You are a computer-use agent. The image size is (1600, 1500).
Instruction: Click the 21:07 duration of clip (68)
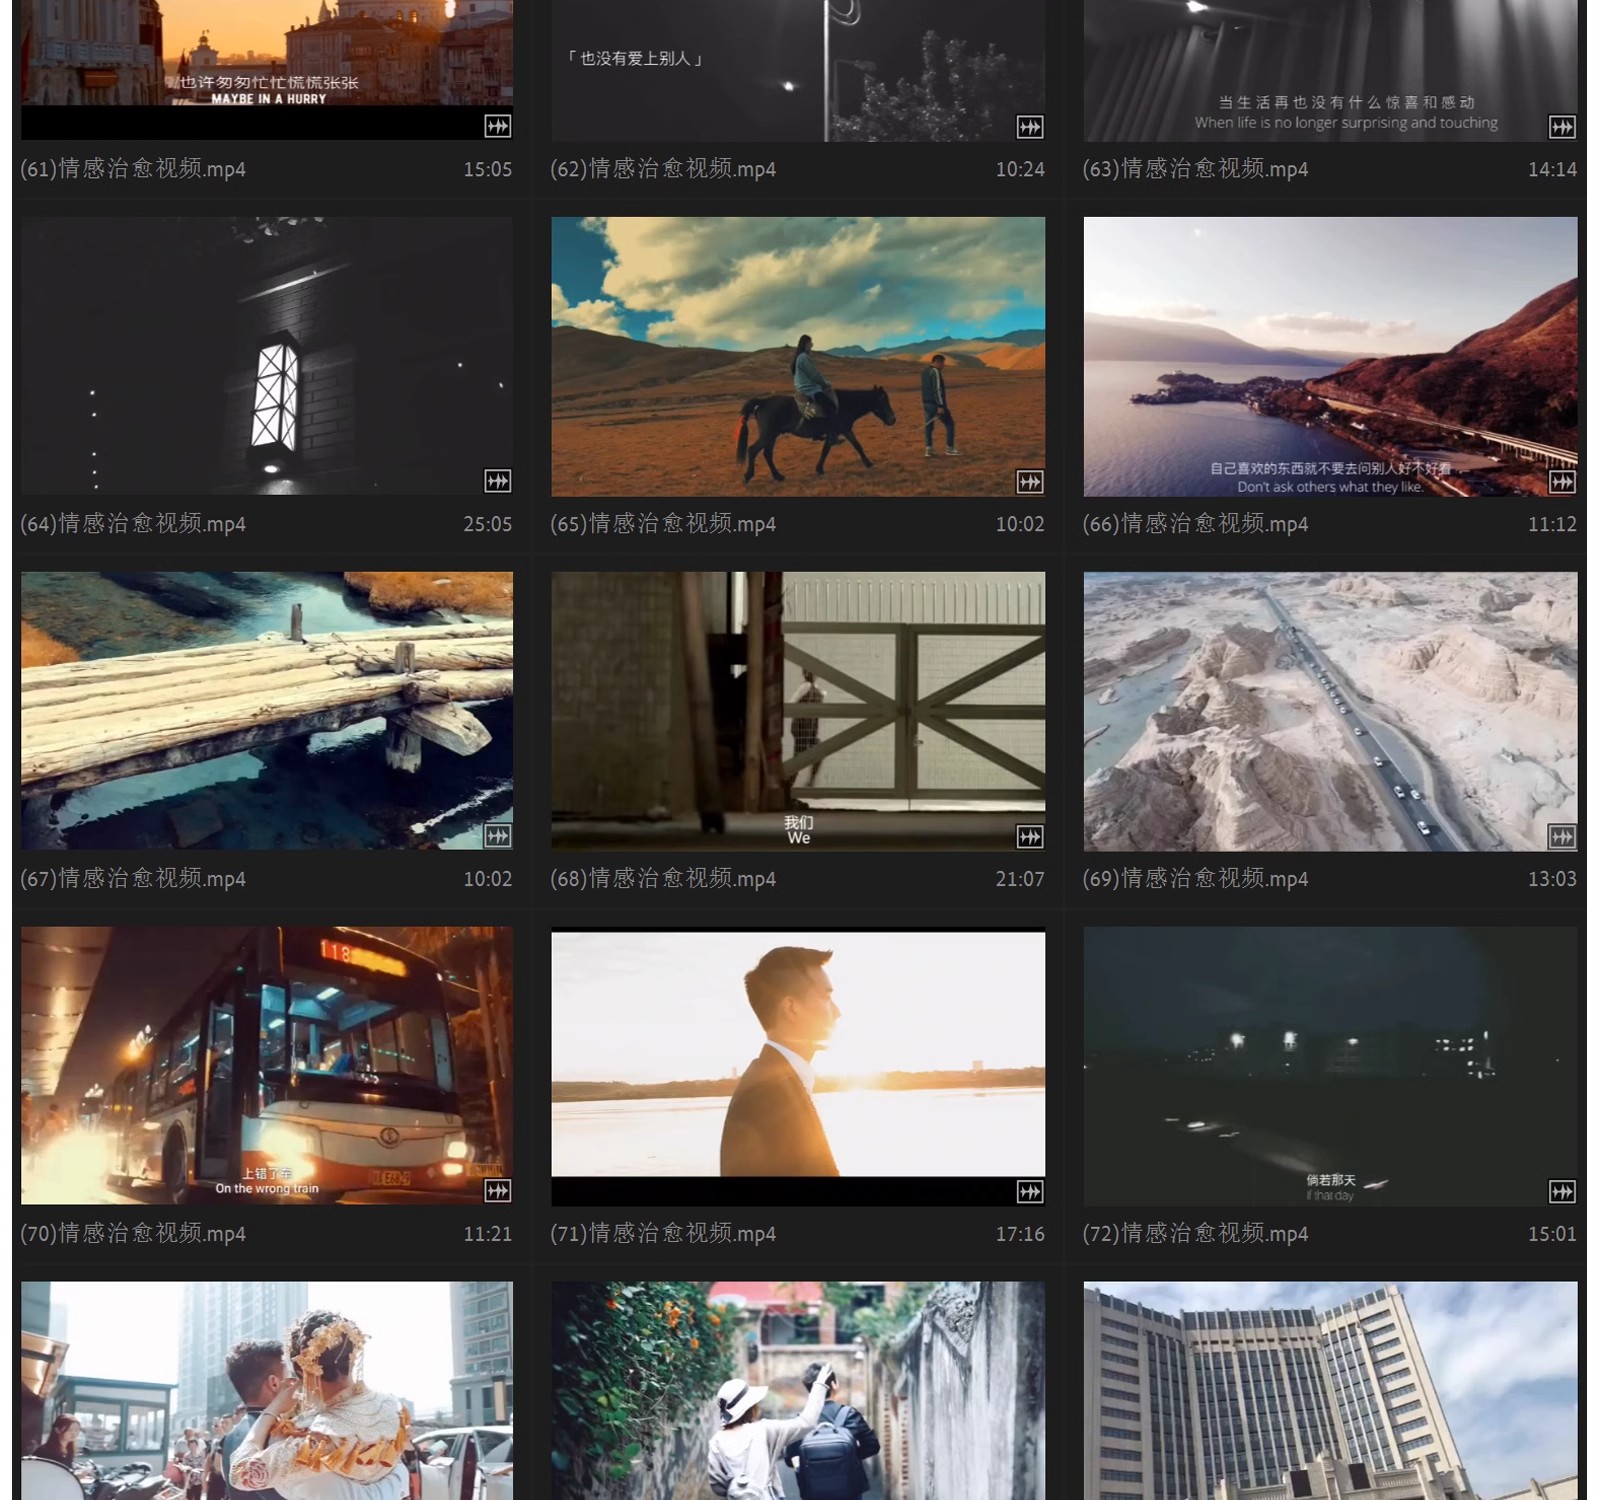point(1020,880)
